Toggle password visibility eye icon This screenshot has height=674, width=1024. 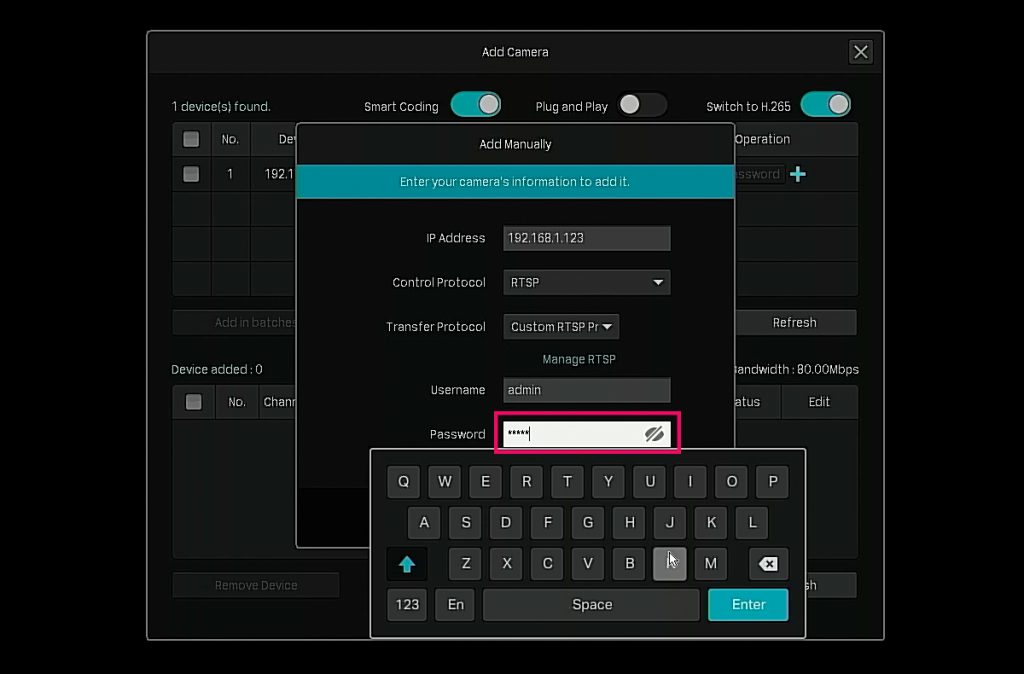pos(654,434)
